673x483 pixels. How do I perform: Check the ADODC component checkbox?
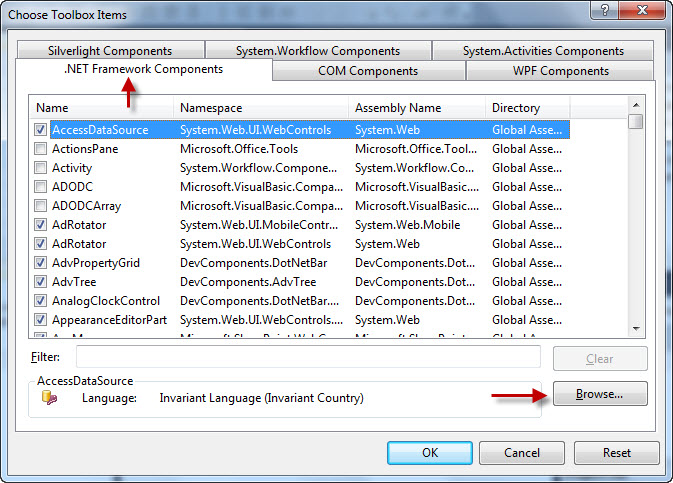coord(40,187)
